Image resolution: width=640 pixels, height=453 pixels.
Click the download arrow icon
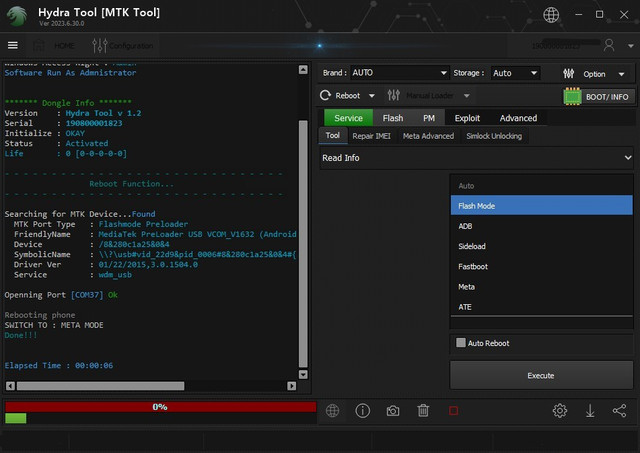(590, 411)
